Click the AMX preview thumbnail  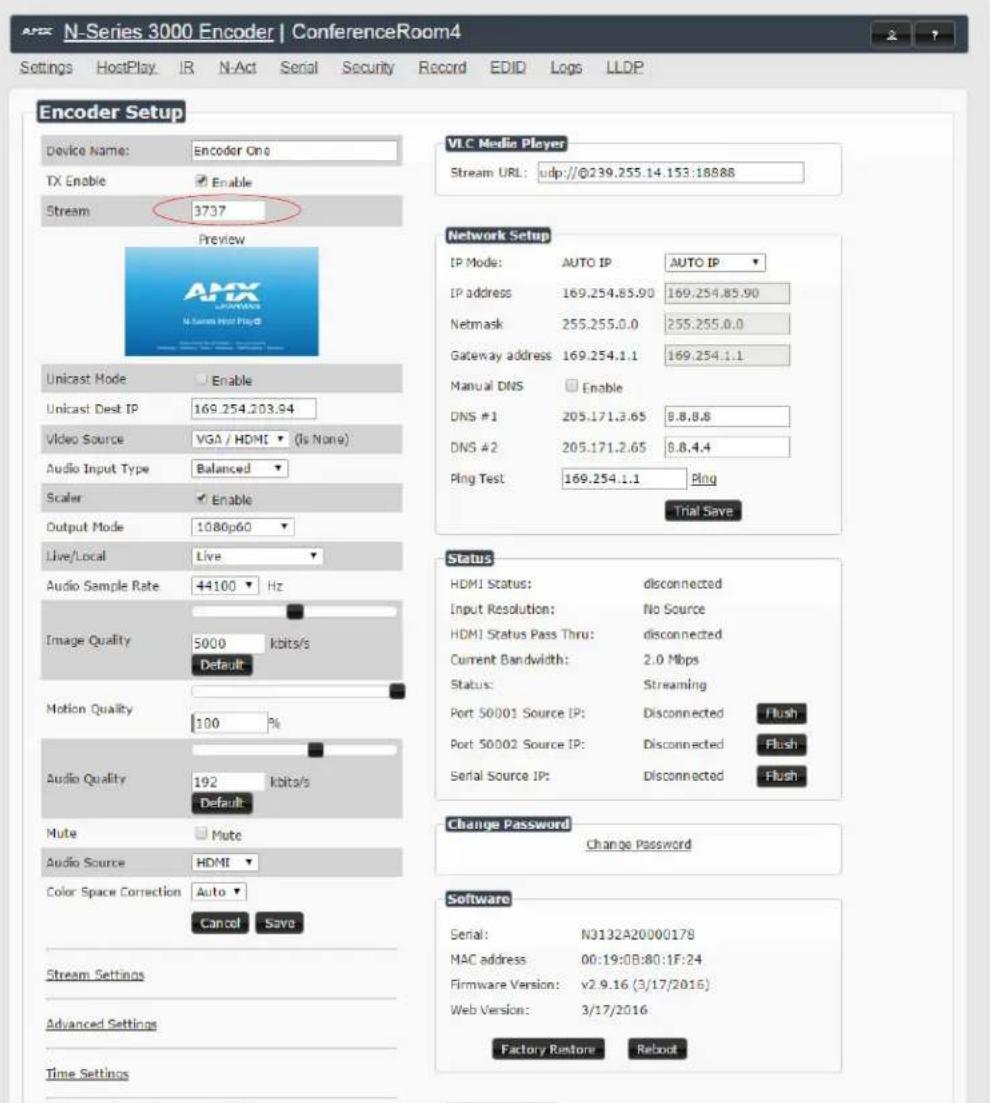[x=222, y=301]
